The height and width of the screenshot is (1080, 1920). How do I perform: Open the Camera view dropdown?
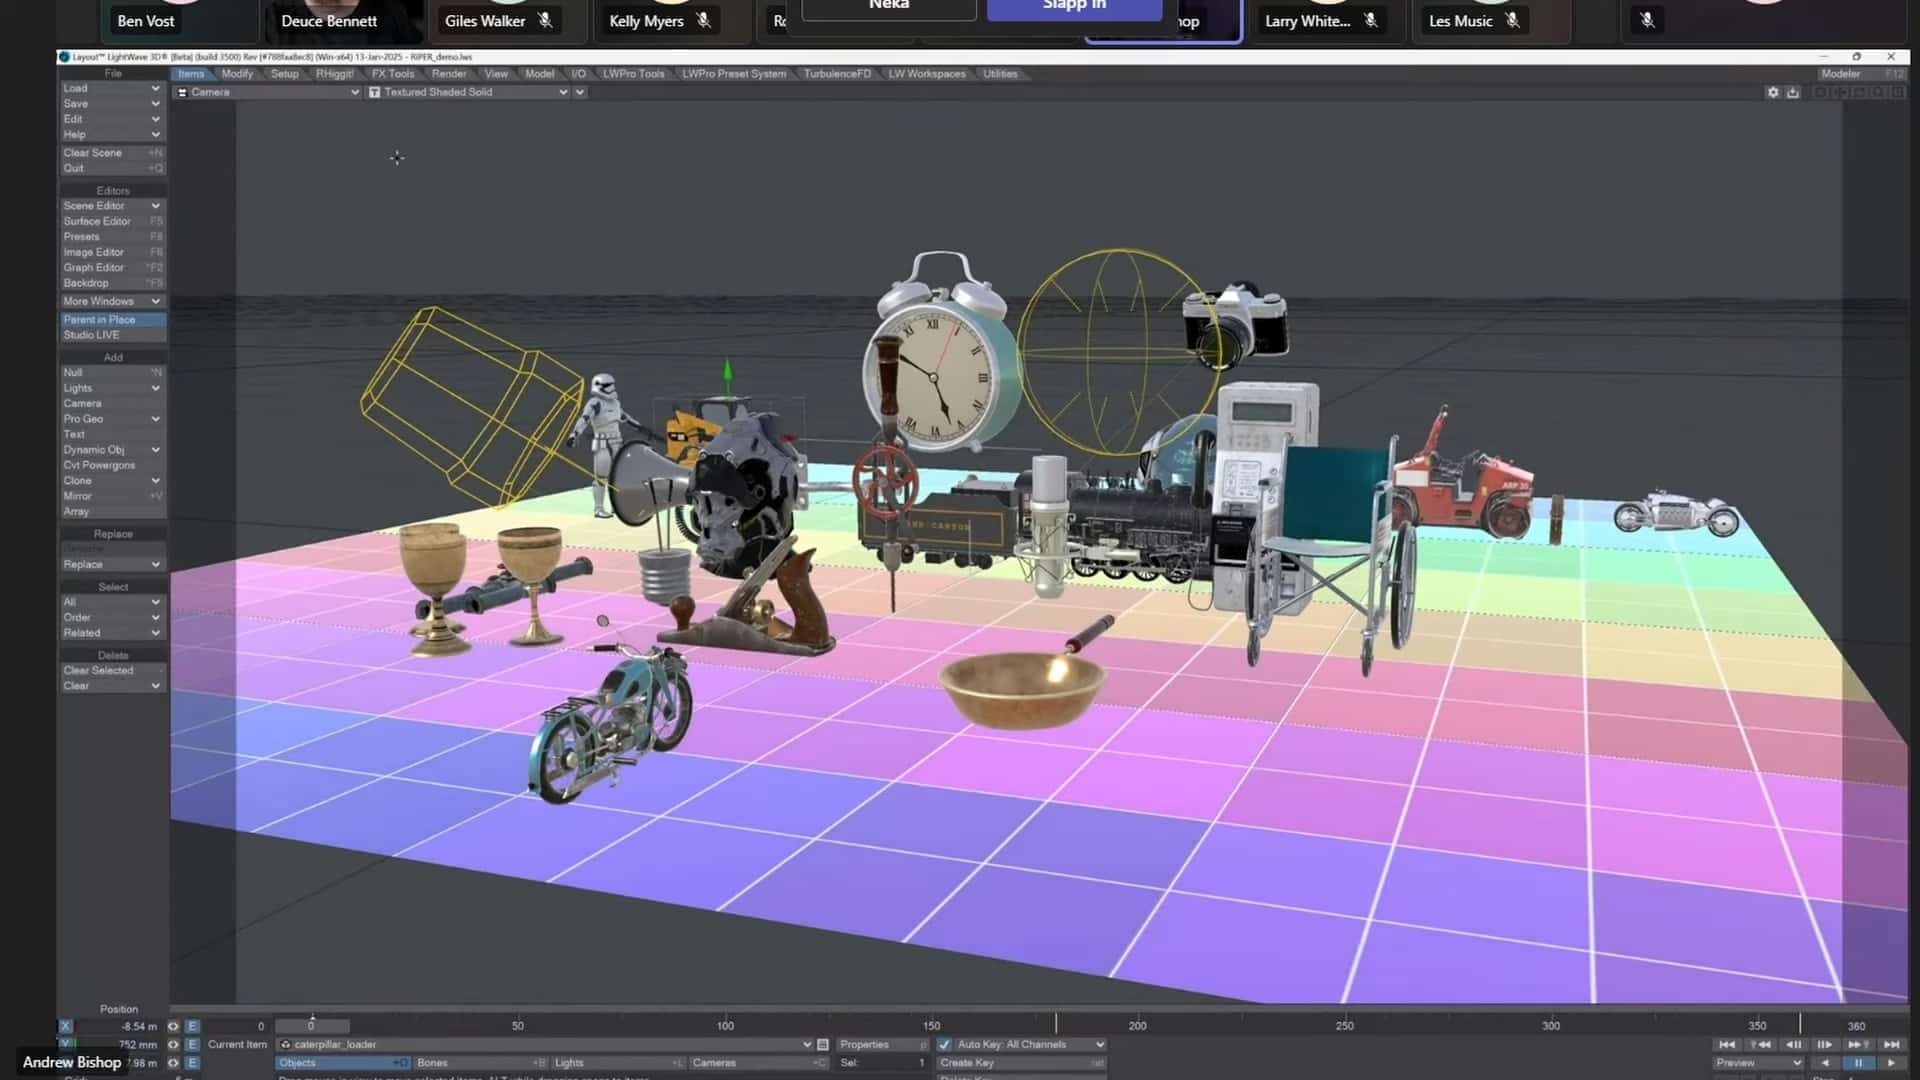point(267,91)
